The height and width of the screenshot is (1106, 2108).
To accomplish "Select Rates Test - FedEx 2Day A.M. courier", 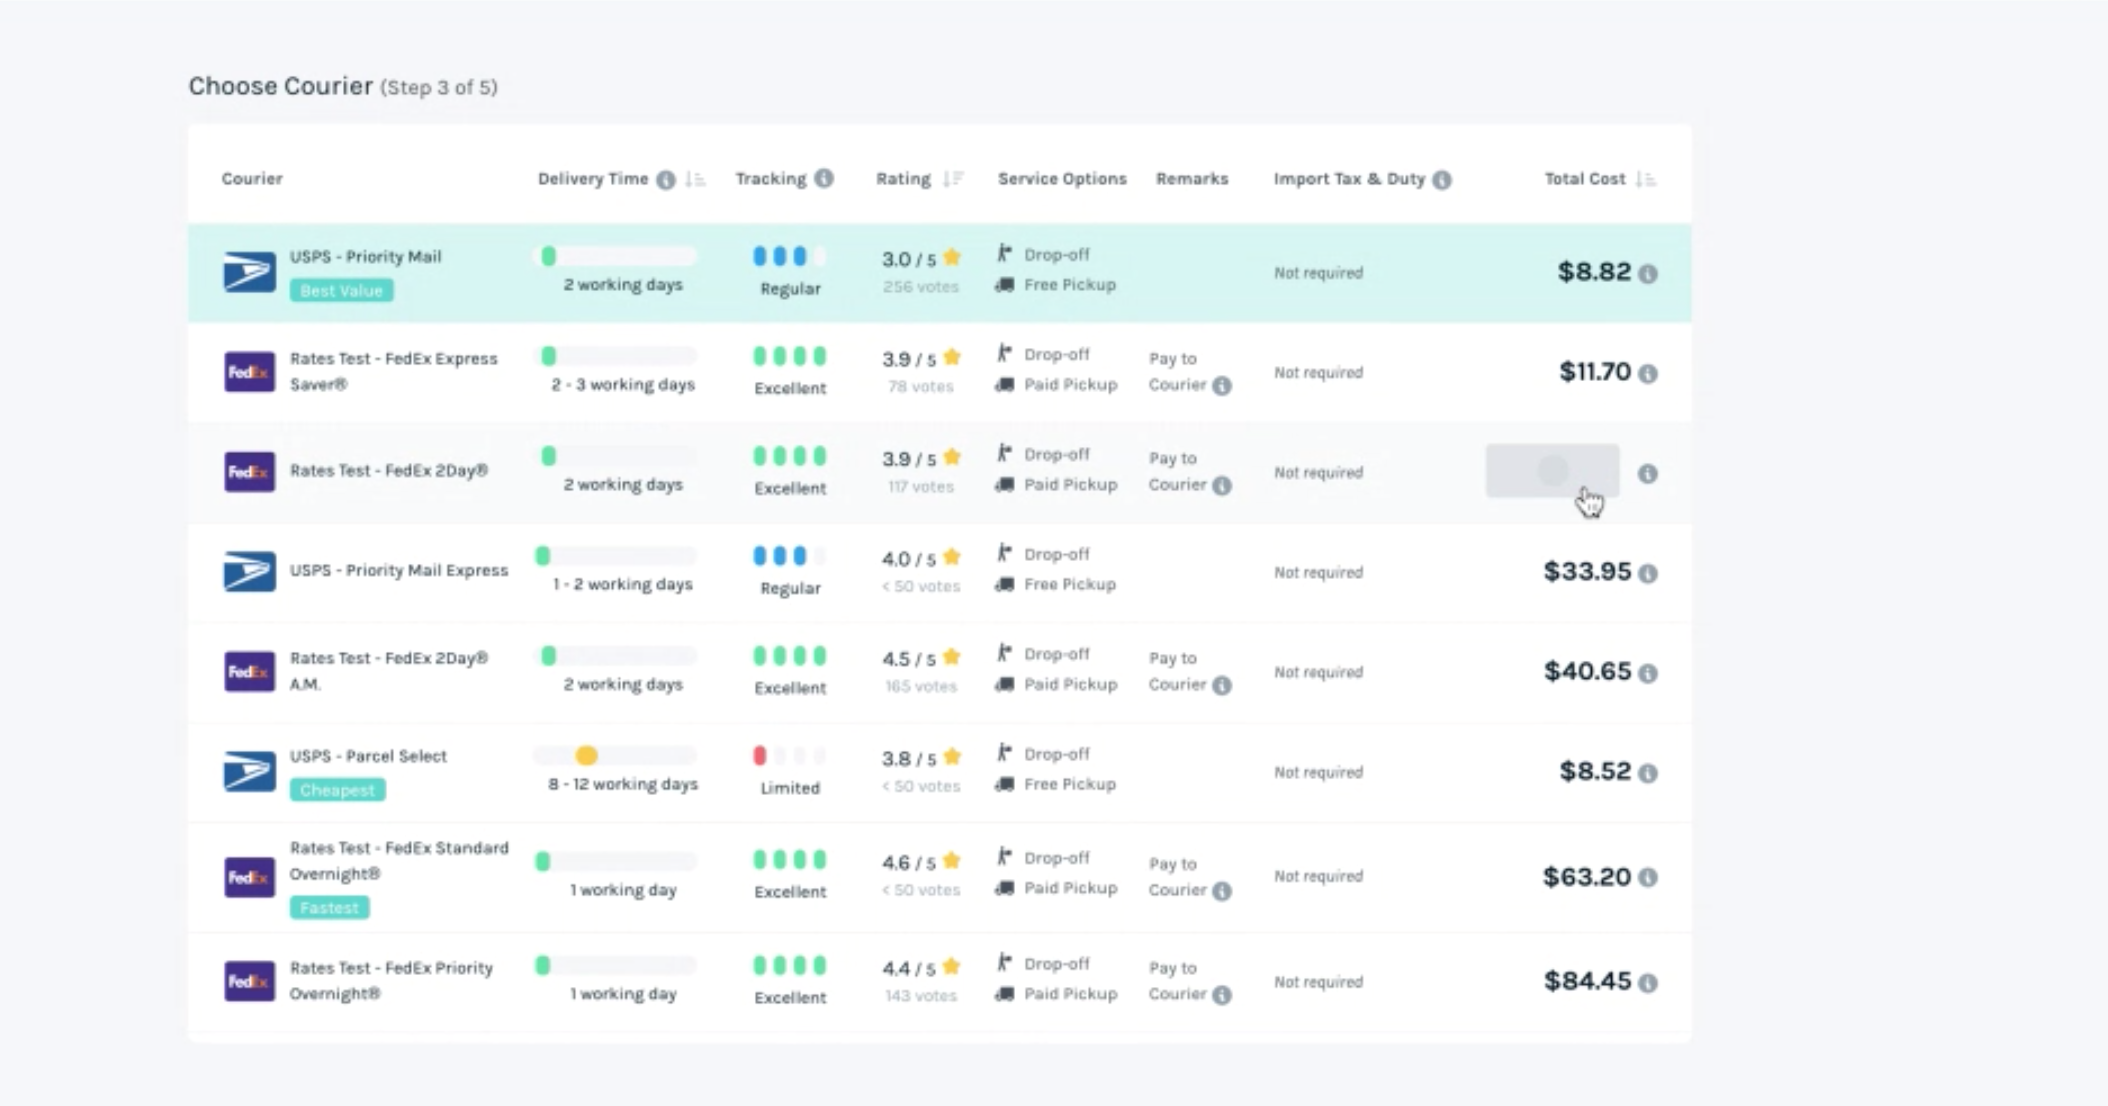I will (x=388, y=671).
